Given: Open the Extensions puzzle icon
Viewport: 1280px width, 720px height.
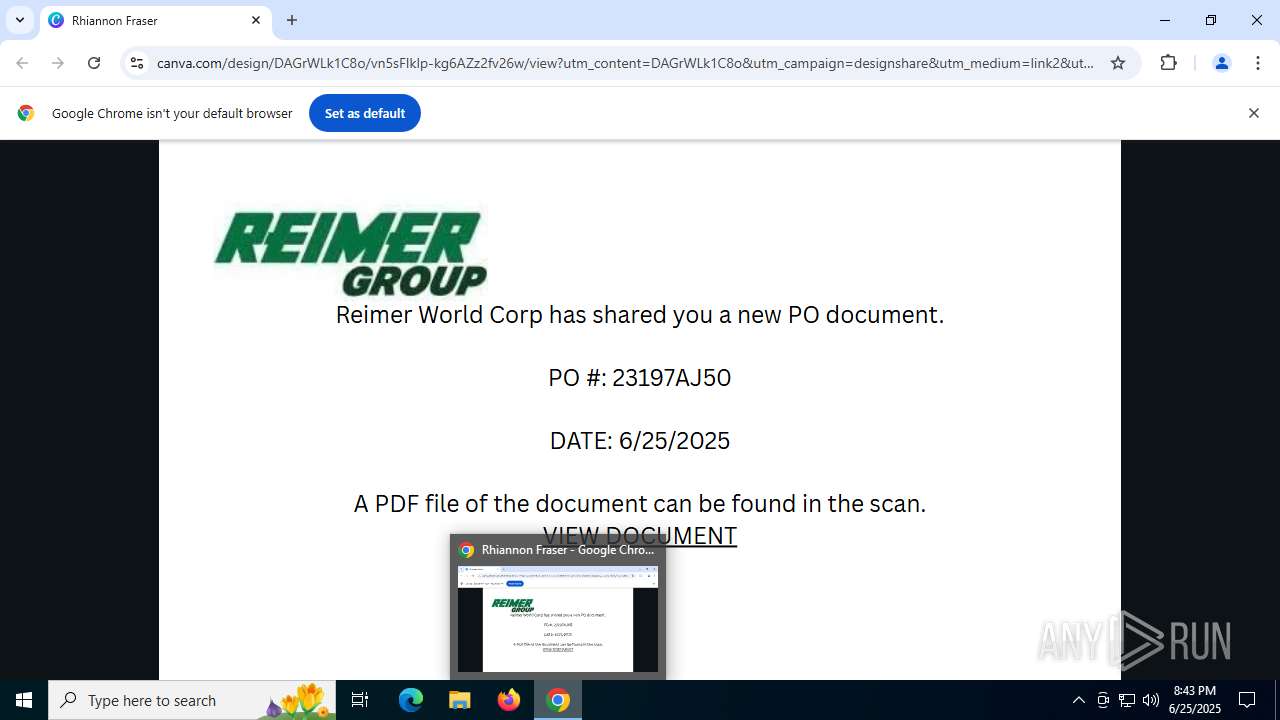Looking at the screenshot, I should coord(1168,63).
